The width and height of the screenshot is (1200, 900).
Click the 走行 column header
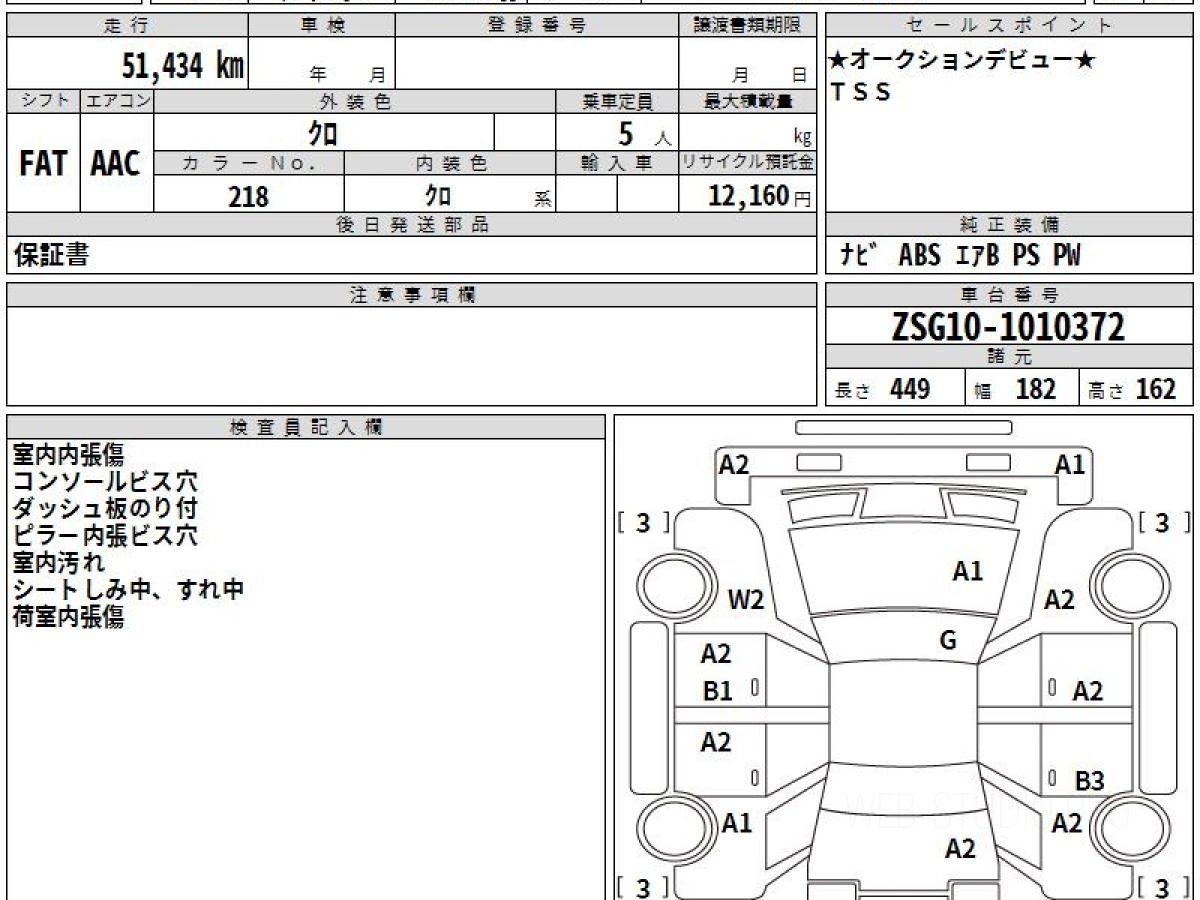(127, 26)
